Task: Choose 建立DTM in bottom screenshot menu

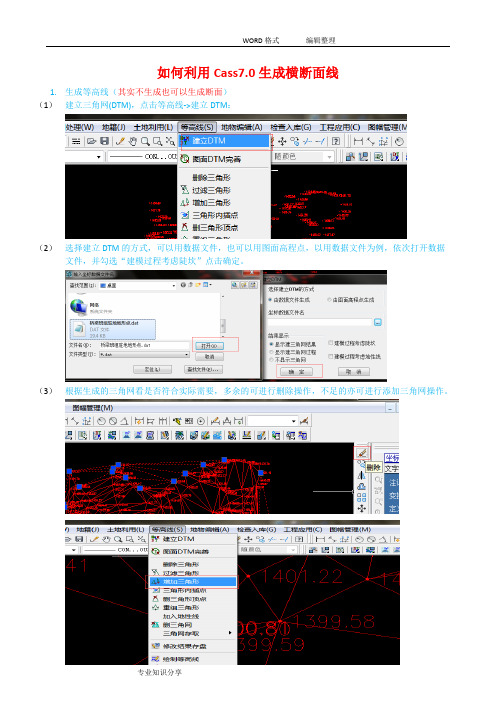Action: pyautogui.click(x=192, y=539)
